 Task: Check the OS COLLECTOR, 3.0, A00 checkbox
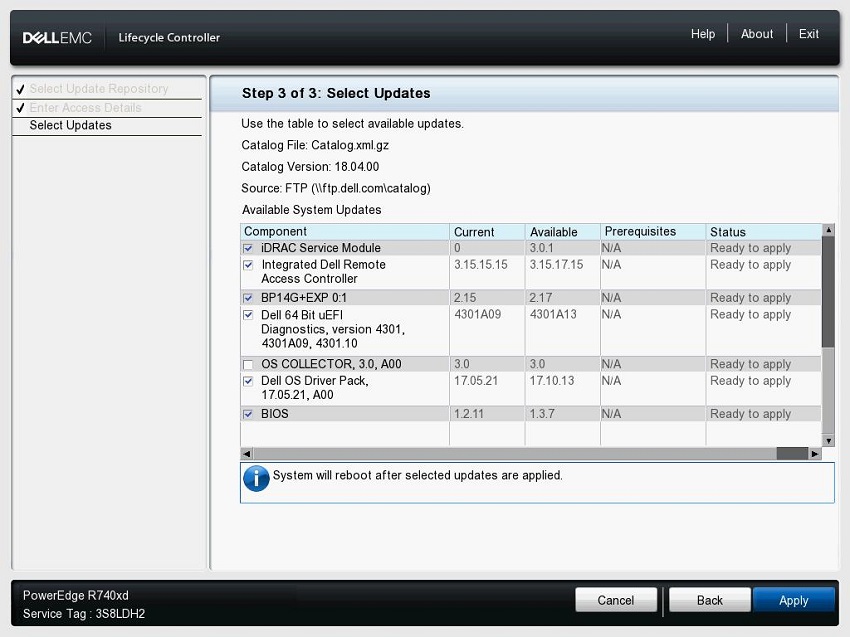[248, 364]
